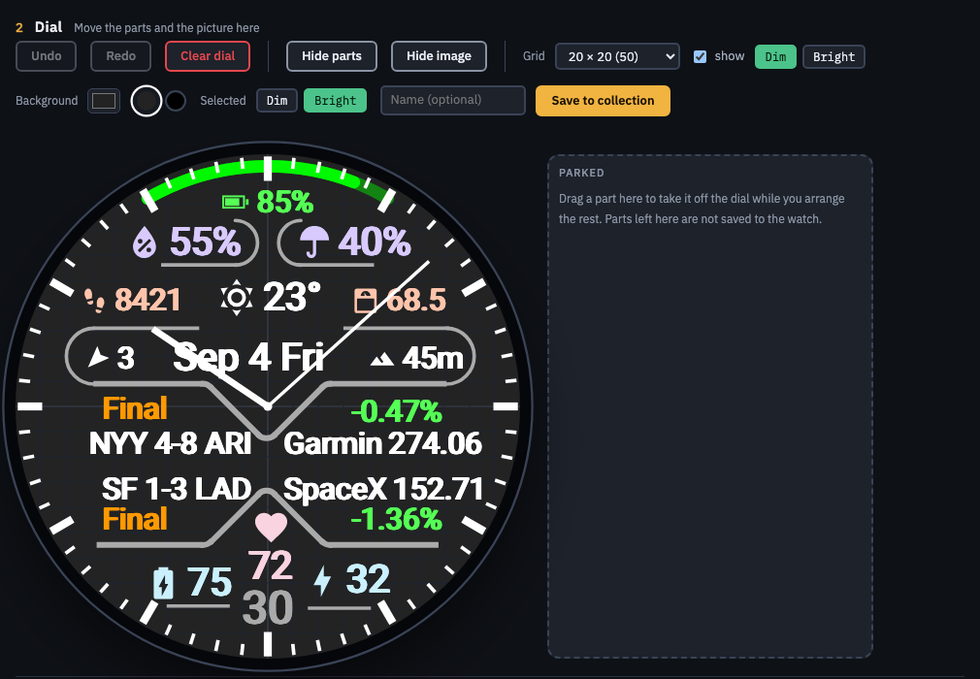980x679 pixels.
Task: Select the 75 body battery value
Action: [x=209, y=581]
